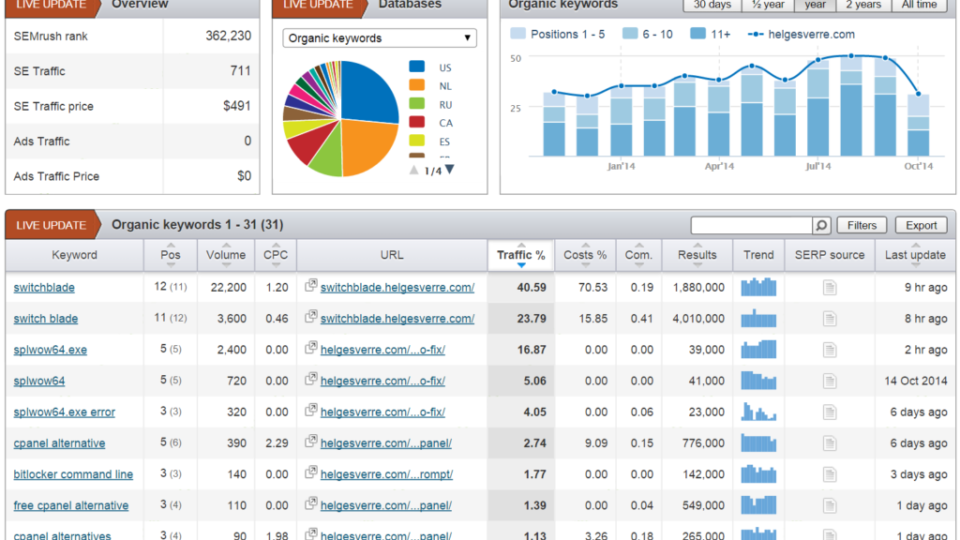Sort table by Costs % column

(585, 255)
